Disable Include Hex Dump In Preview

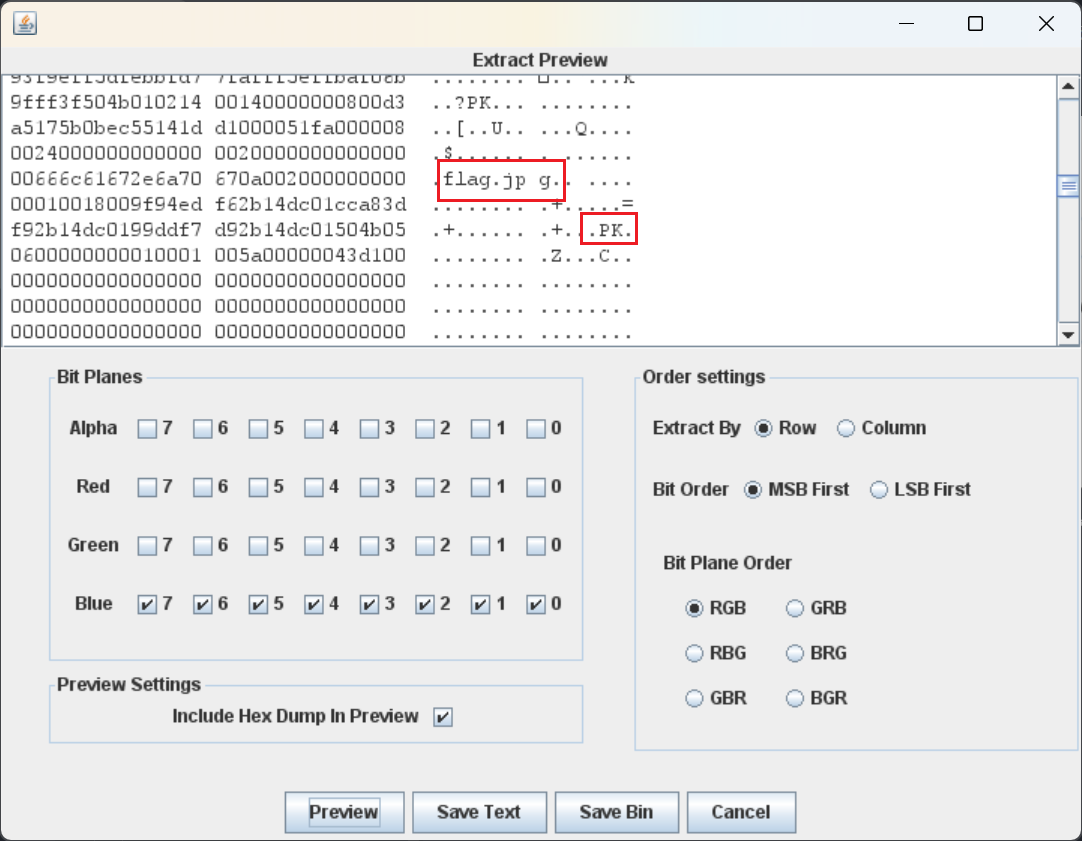click(x=443, y=717)
